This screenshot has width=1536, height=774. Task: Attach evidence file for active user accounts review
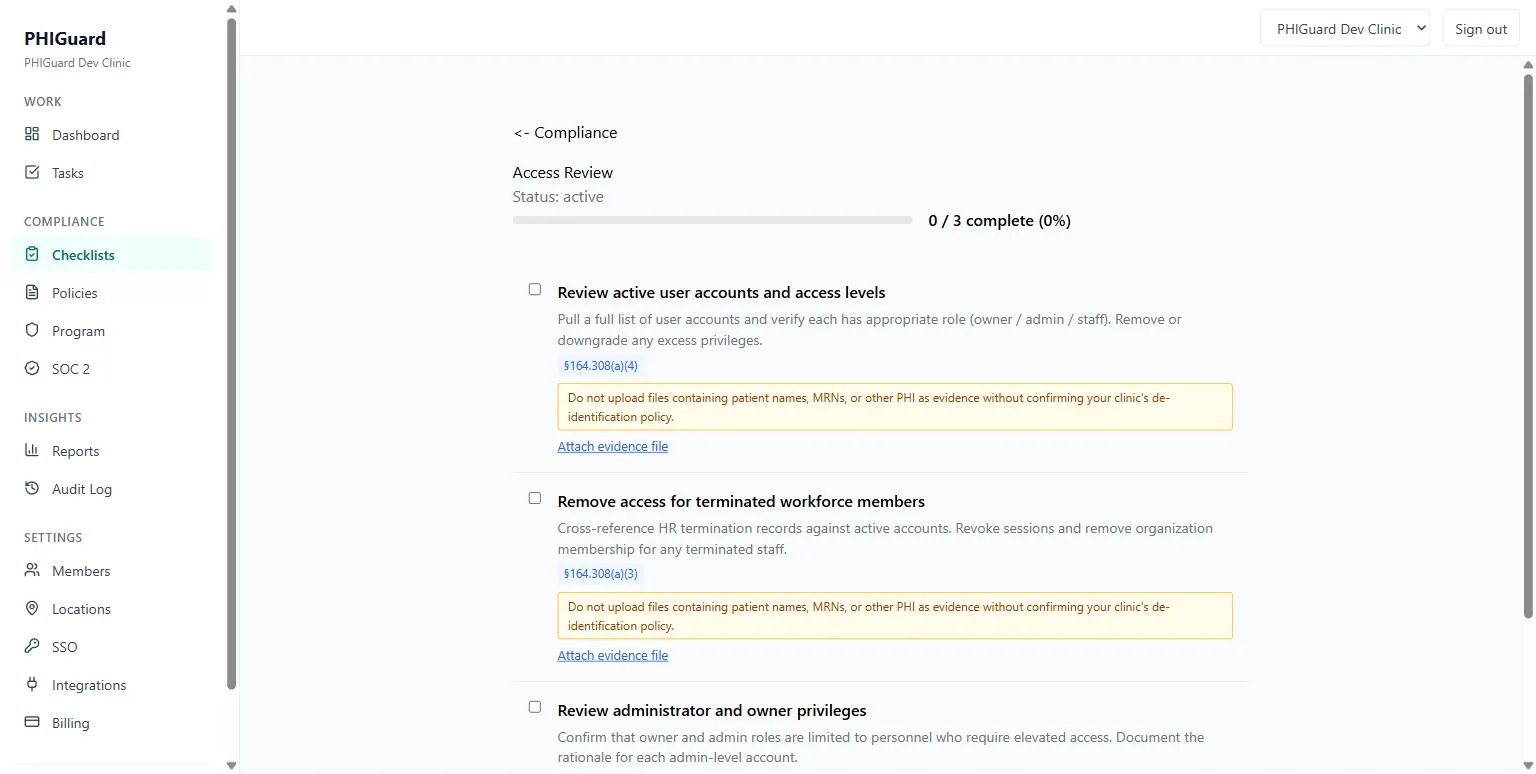coord(613,447)
